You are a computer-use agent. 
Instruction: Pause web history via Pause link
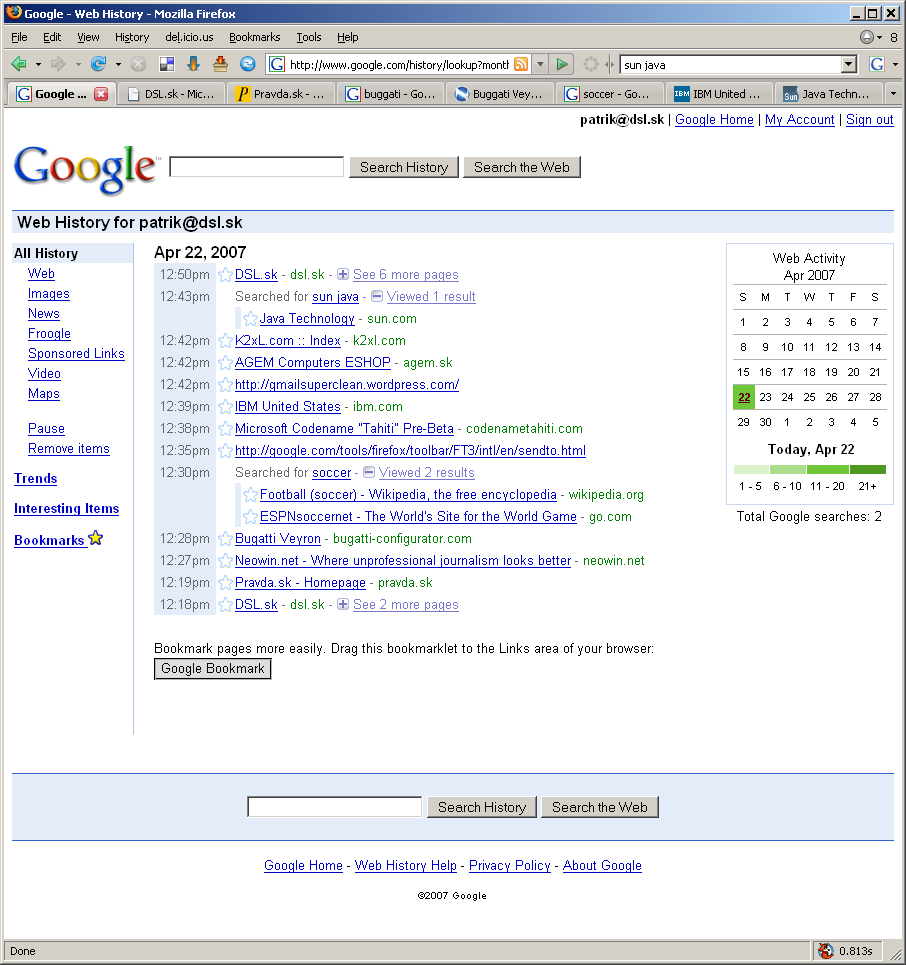[46, 428]
